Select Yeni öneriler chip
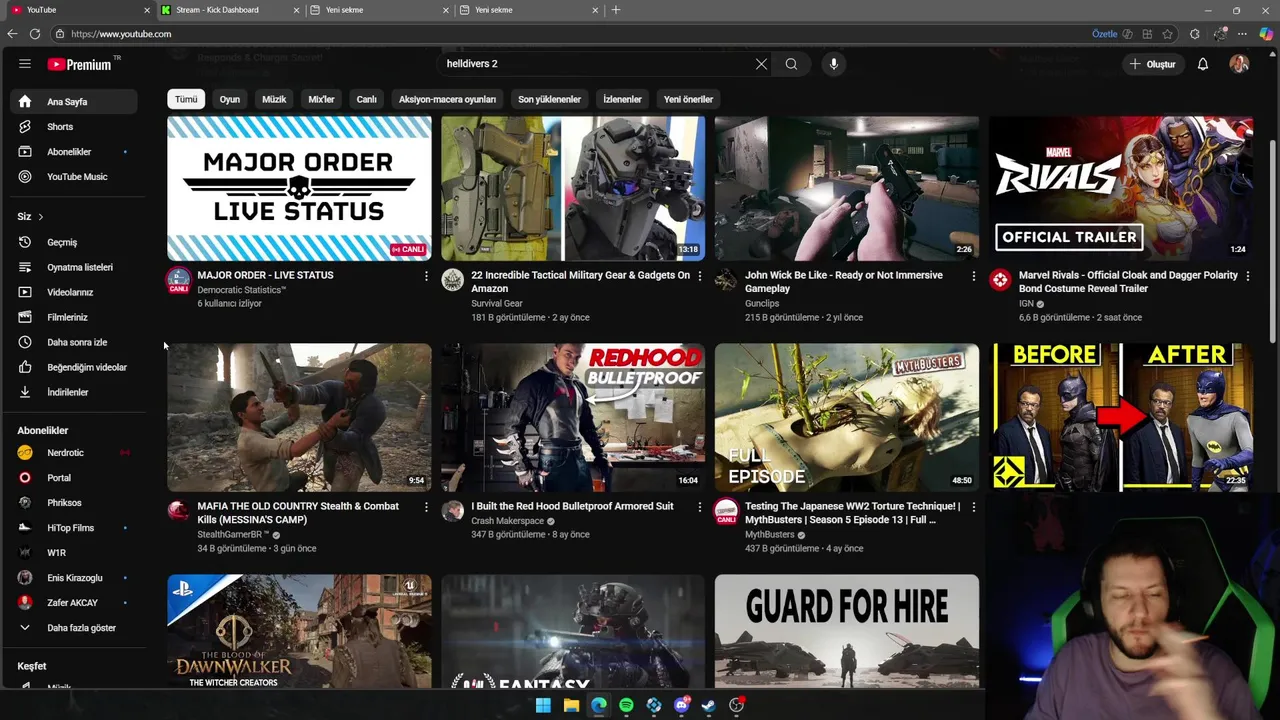The width and height of the screenshot is (1280, 720). (688, 99)
